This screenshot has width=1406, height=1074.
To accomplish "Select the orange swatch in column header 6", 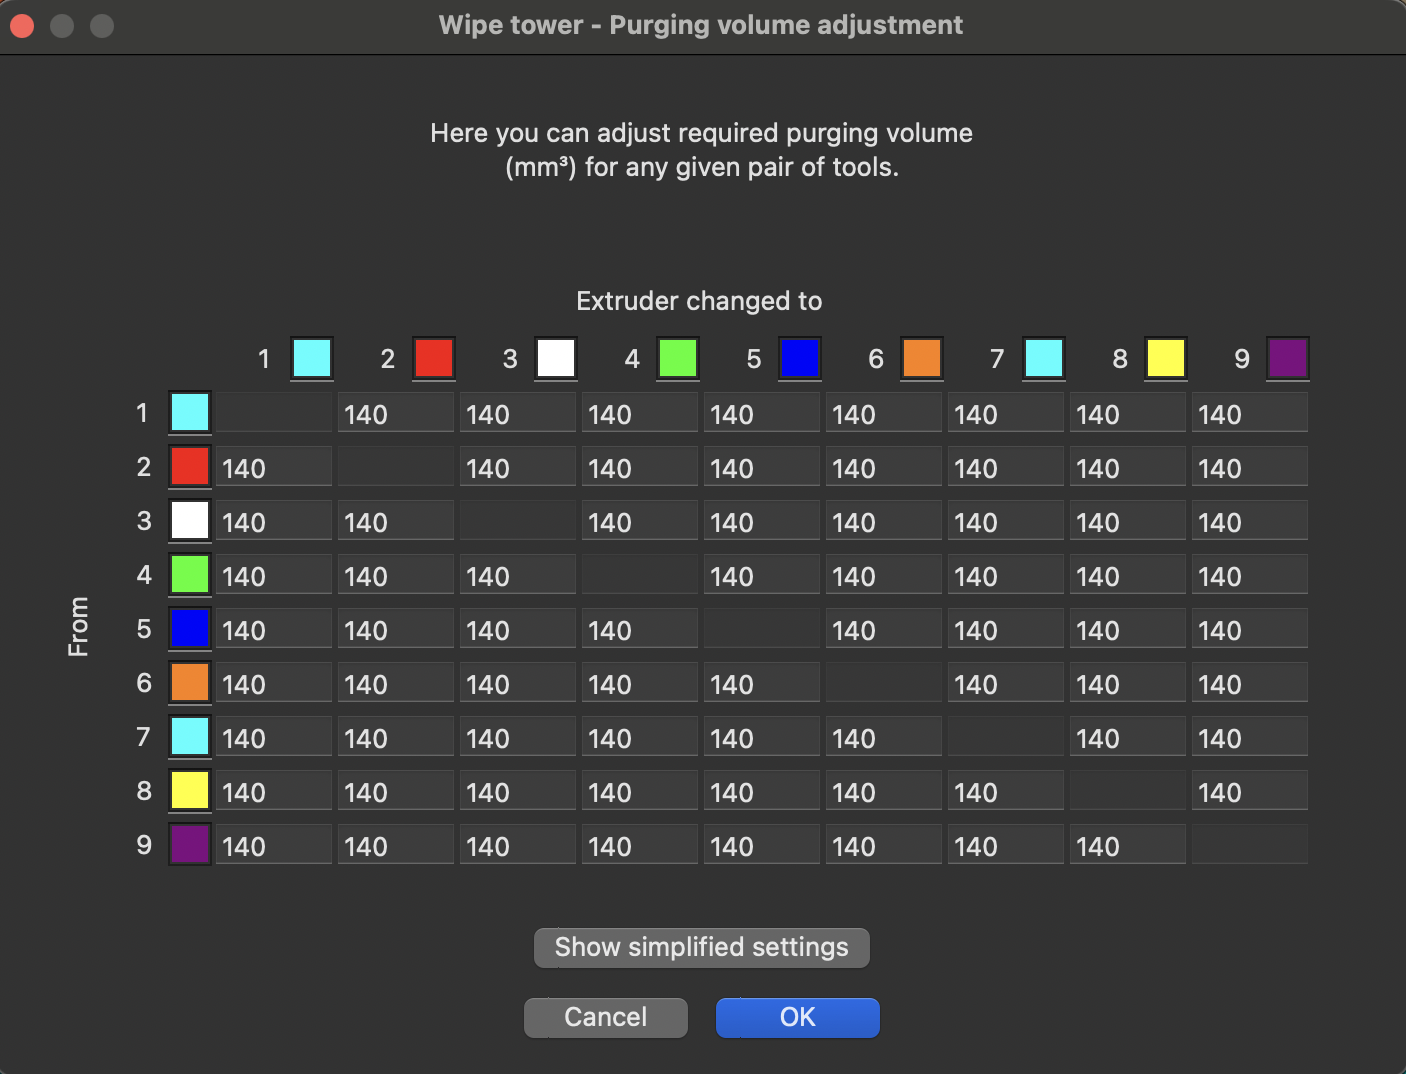I will point(922,358).
